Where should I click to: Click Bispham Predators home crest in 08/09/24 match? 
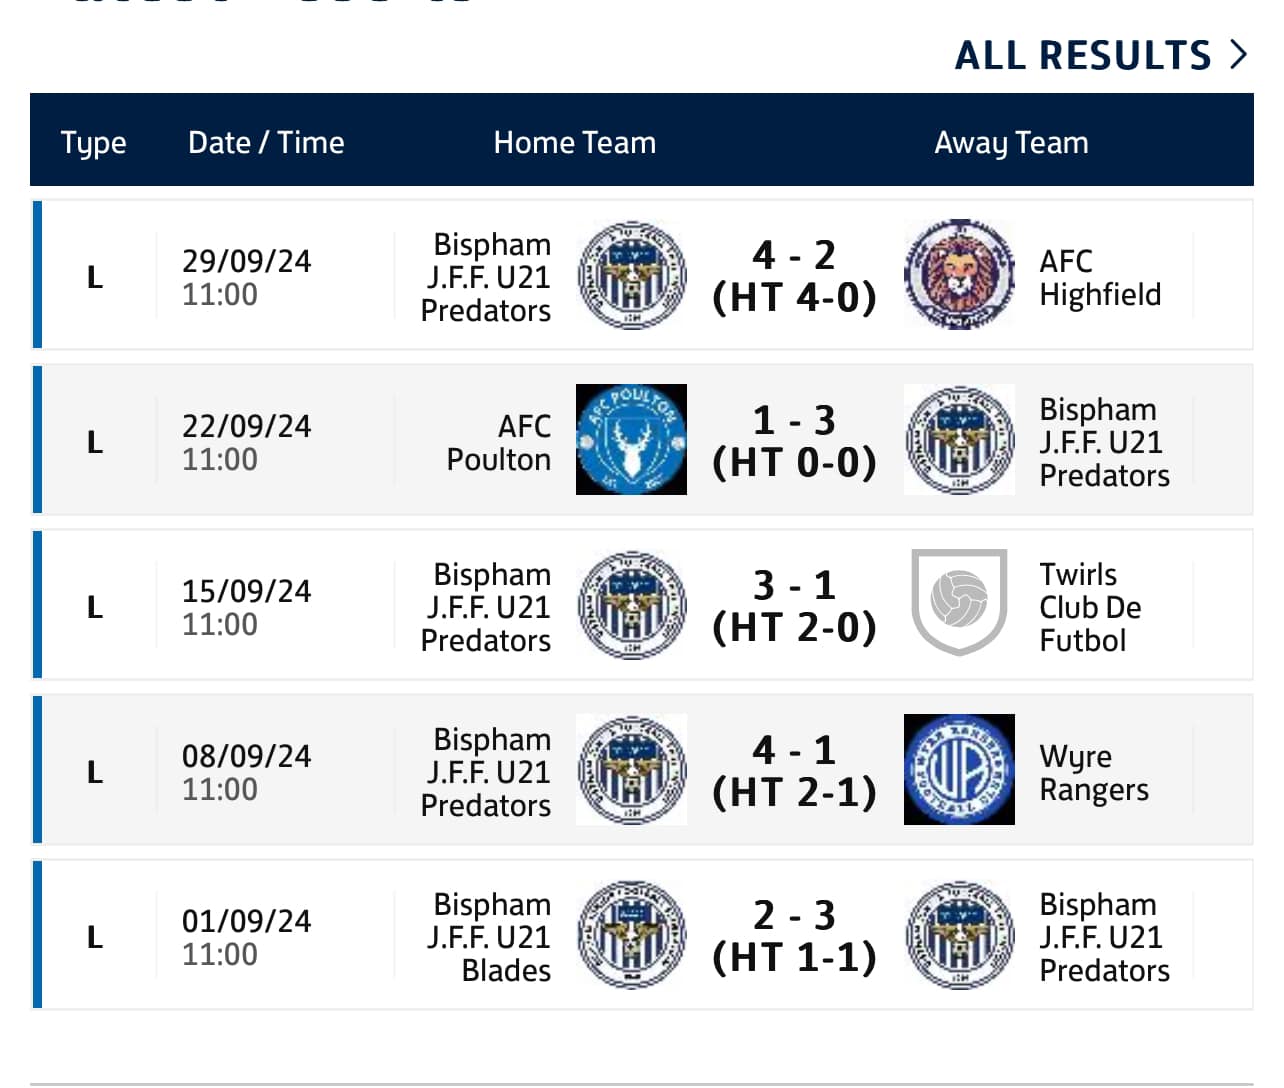632,769
